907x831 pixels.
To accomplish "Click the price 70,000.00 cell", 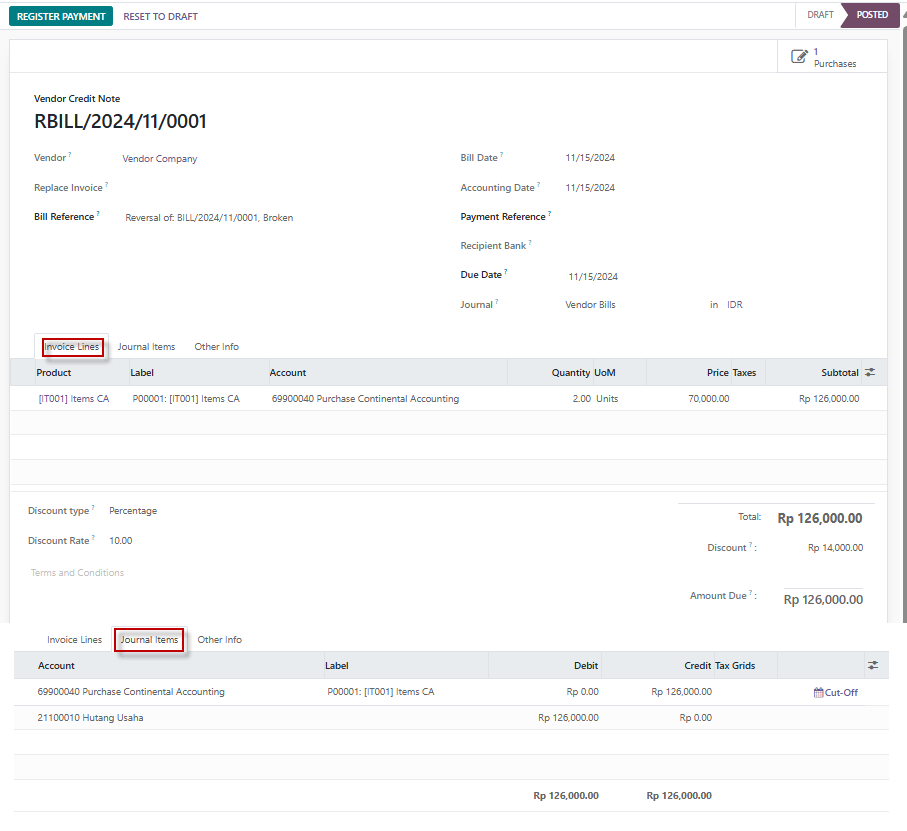I will pos(709,399).
